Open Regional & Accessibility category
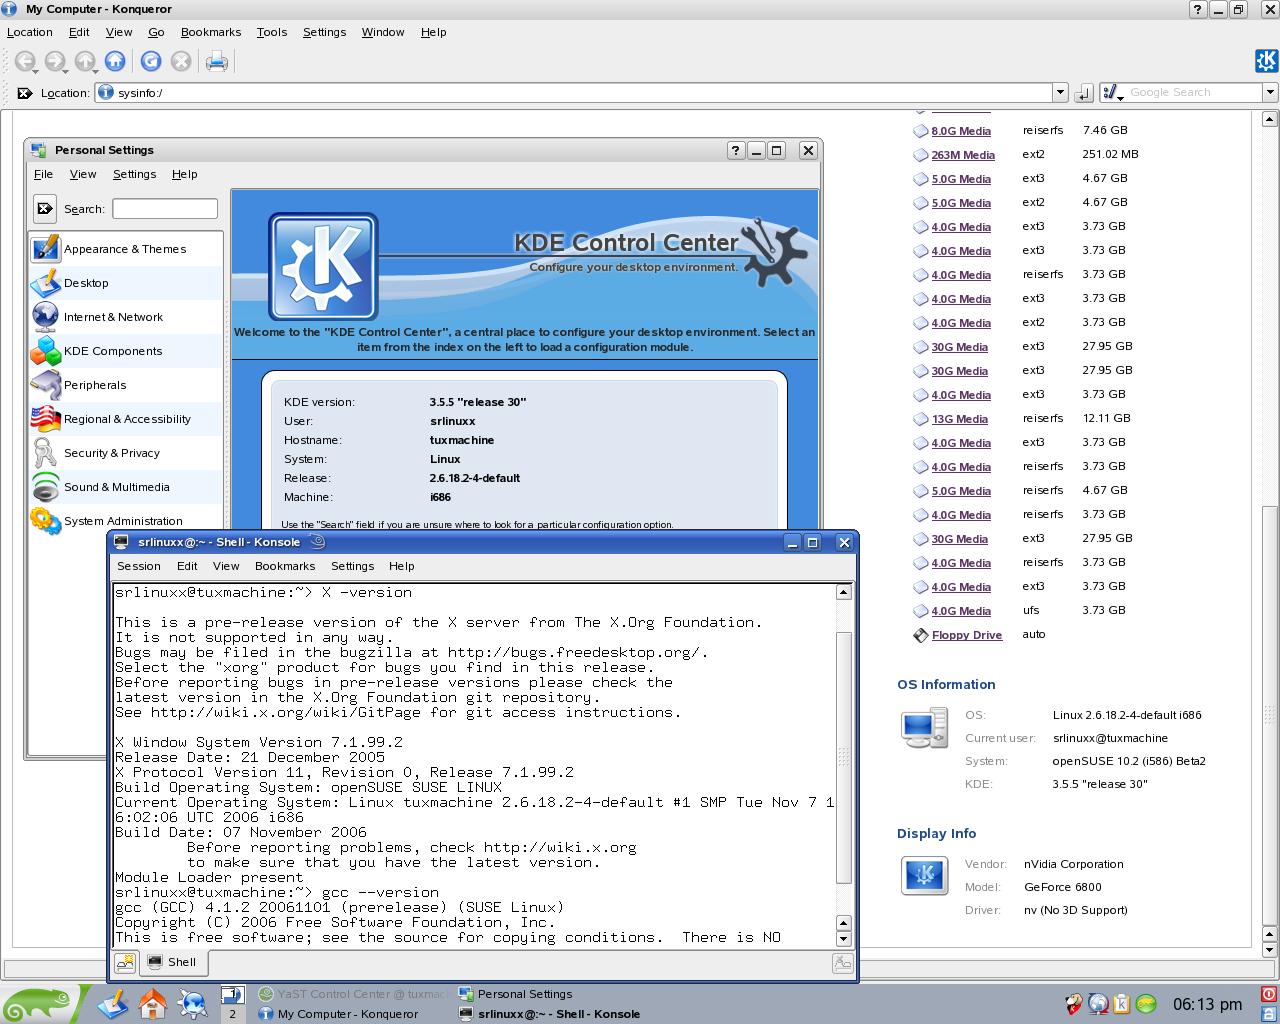 [x=125, y=419]
